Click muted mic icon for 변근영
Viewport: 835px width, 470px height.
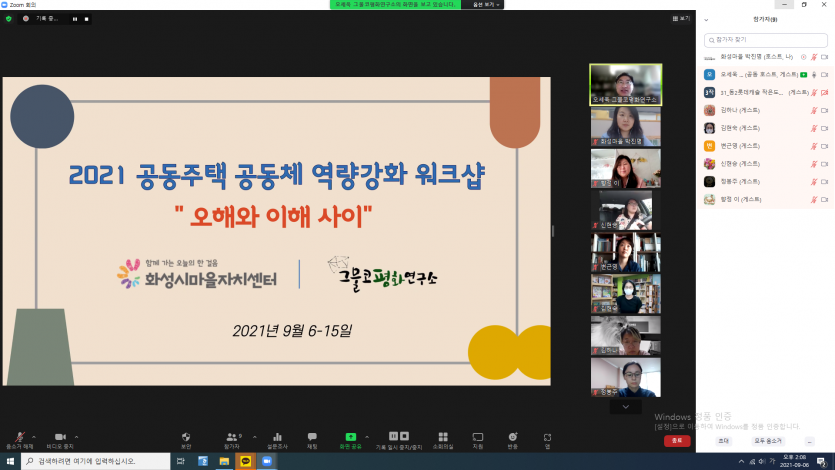coord(814,146)
